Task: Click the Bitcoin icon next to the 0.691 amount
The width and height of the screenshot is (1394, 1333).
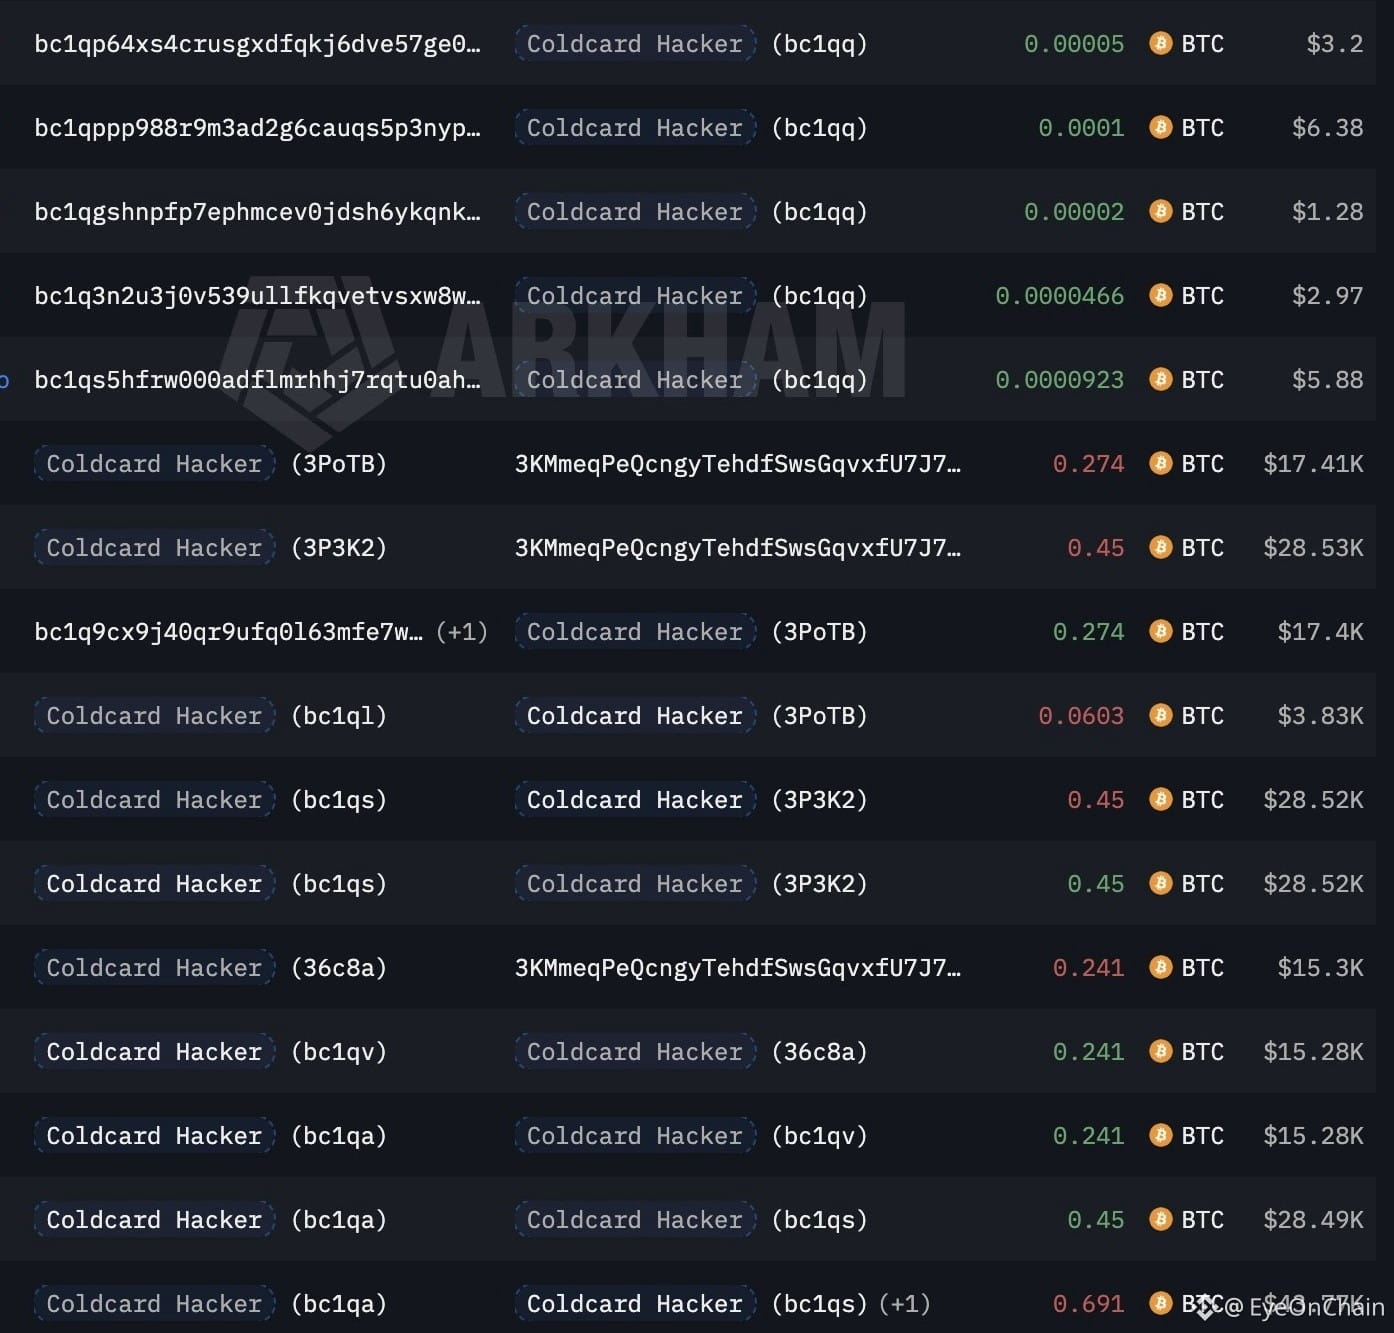Action: click(x=1160, y=1304)
